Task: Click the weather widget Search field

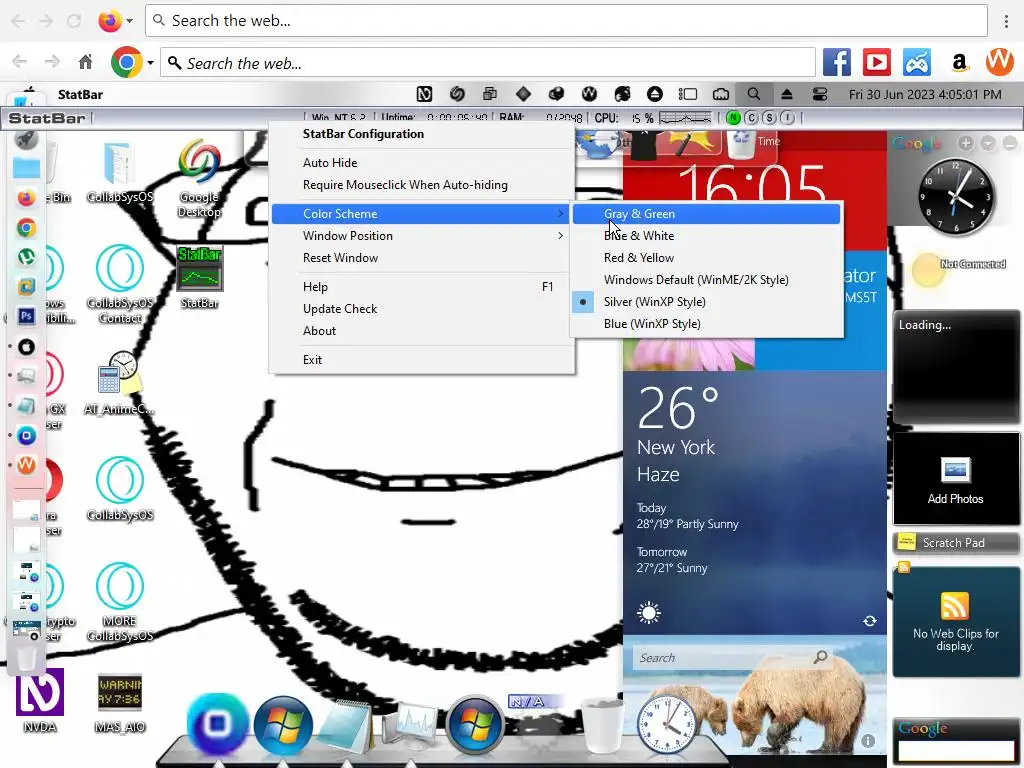Action: (x=731, y=658)
